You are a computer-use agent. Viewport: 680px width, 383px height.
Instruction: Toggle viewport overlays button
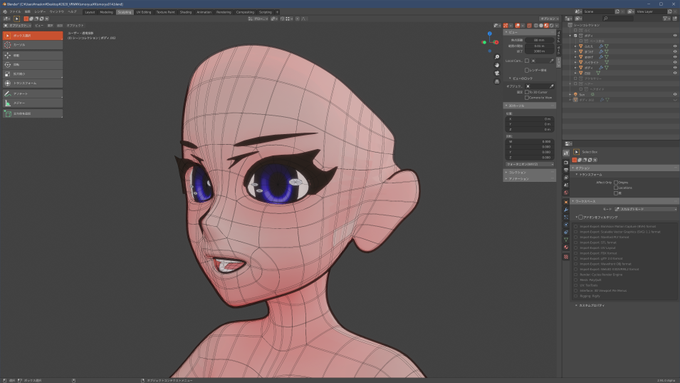(x=517, y=26)
